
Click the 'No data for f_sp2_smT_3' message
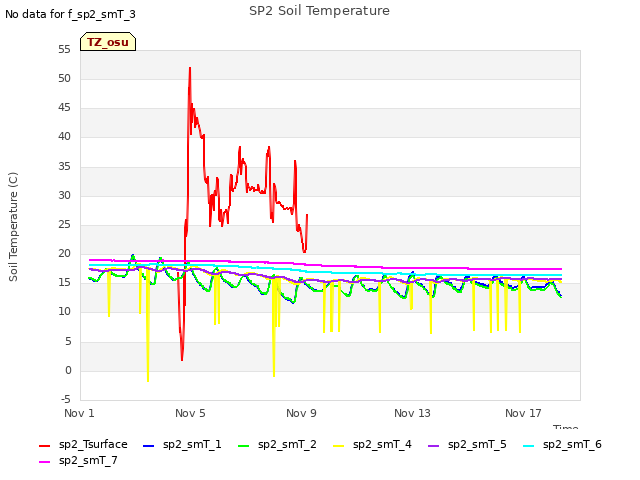pos(70,14)
